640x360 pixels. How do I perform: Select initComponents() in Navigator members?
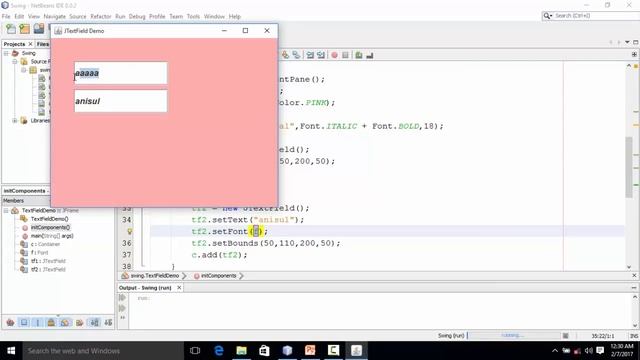coord(51,227)
